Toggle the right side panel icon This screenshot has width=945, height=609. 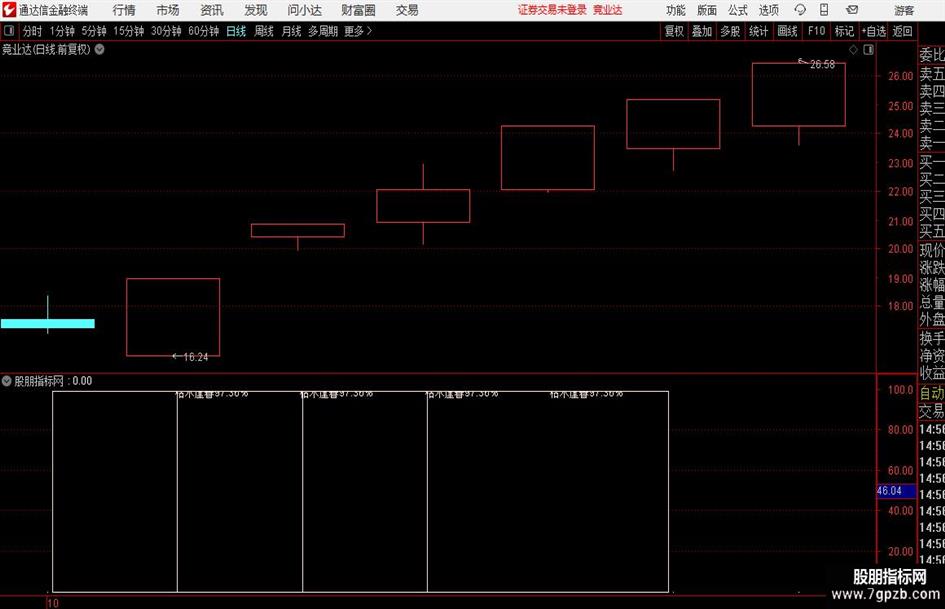pos(868,49)
